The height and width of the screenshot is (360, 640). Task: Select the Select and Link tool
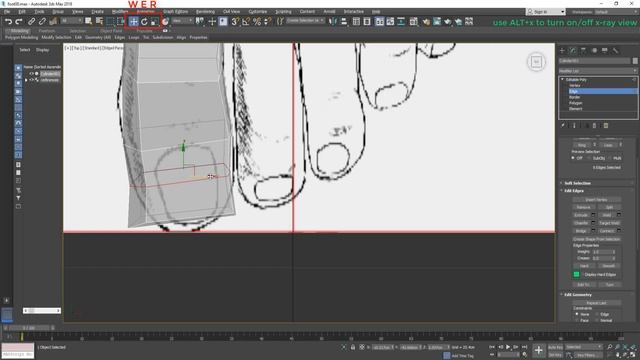(31, 21)
